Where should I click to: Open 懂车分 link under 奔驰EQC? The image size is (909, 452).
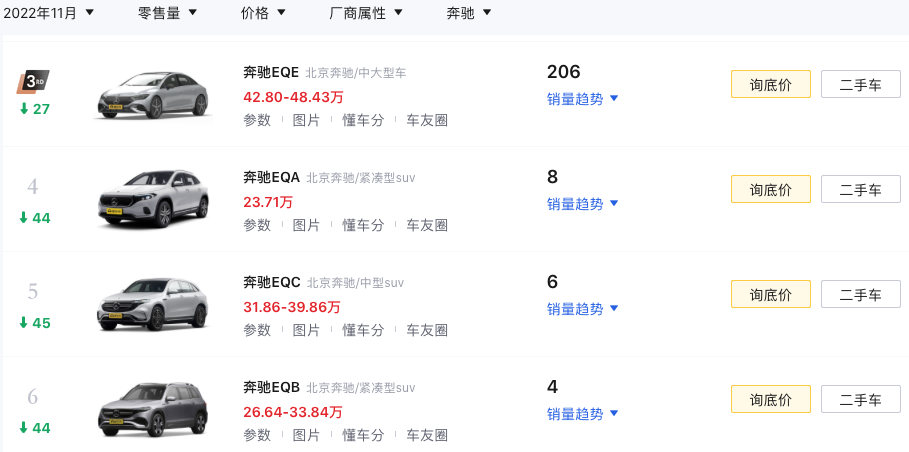coord(363,330)
